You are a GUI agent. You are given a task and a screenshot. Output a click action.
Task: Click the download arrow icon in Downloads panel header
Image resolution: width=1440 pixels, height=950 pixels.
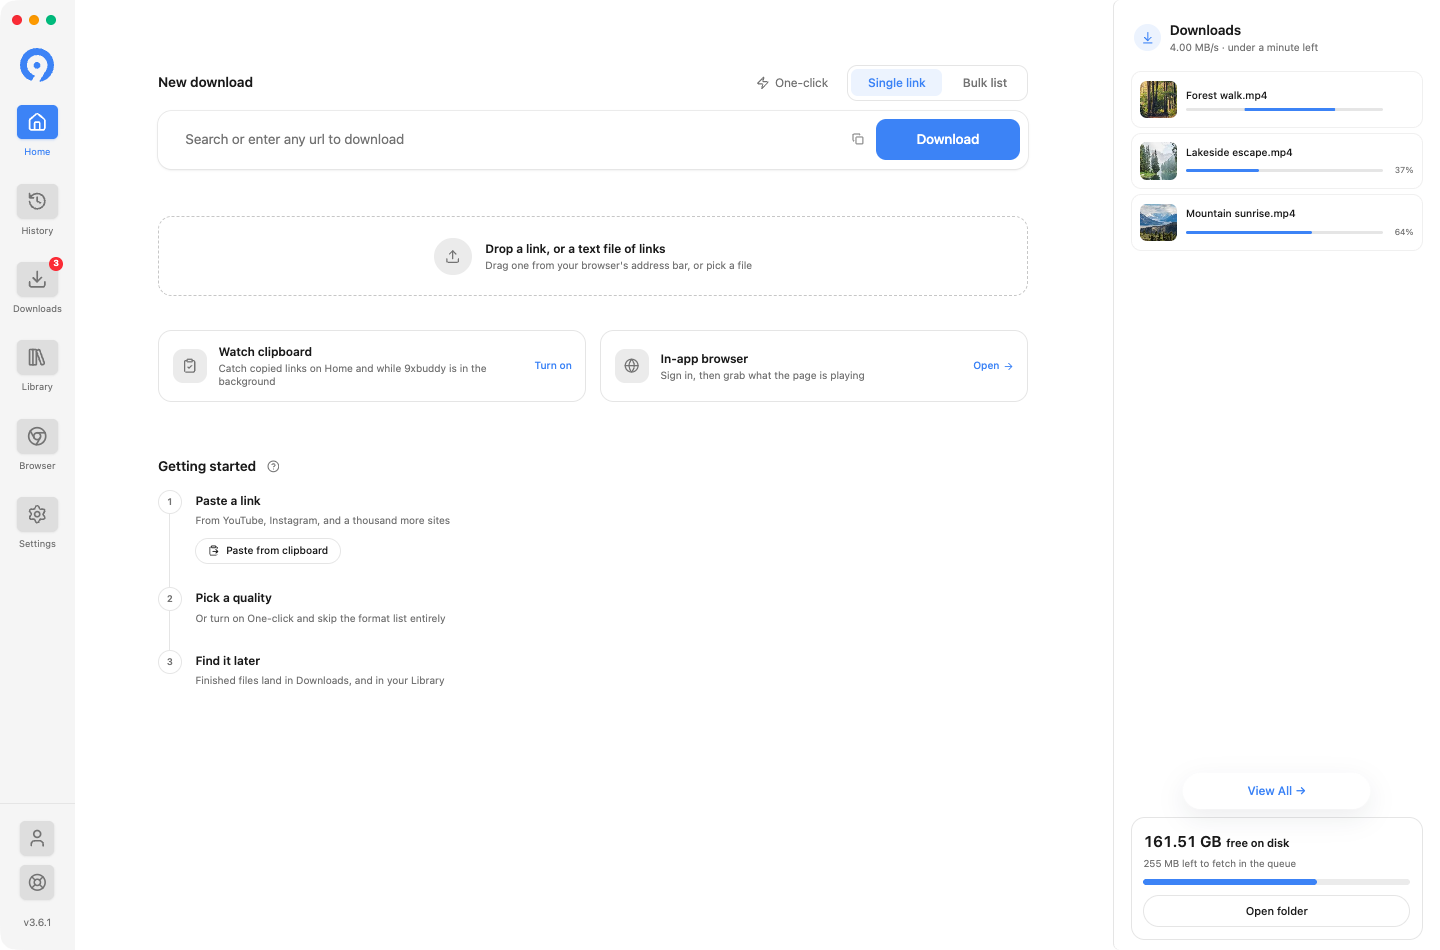[x=1147, y=38]
